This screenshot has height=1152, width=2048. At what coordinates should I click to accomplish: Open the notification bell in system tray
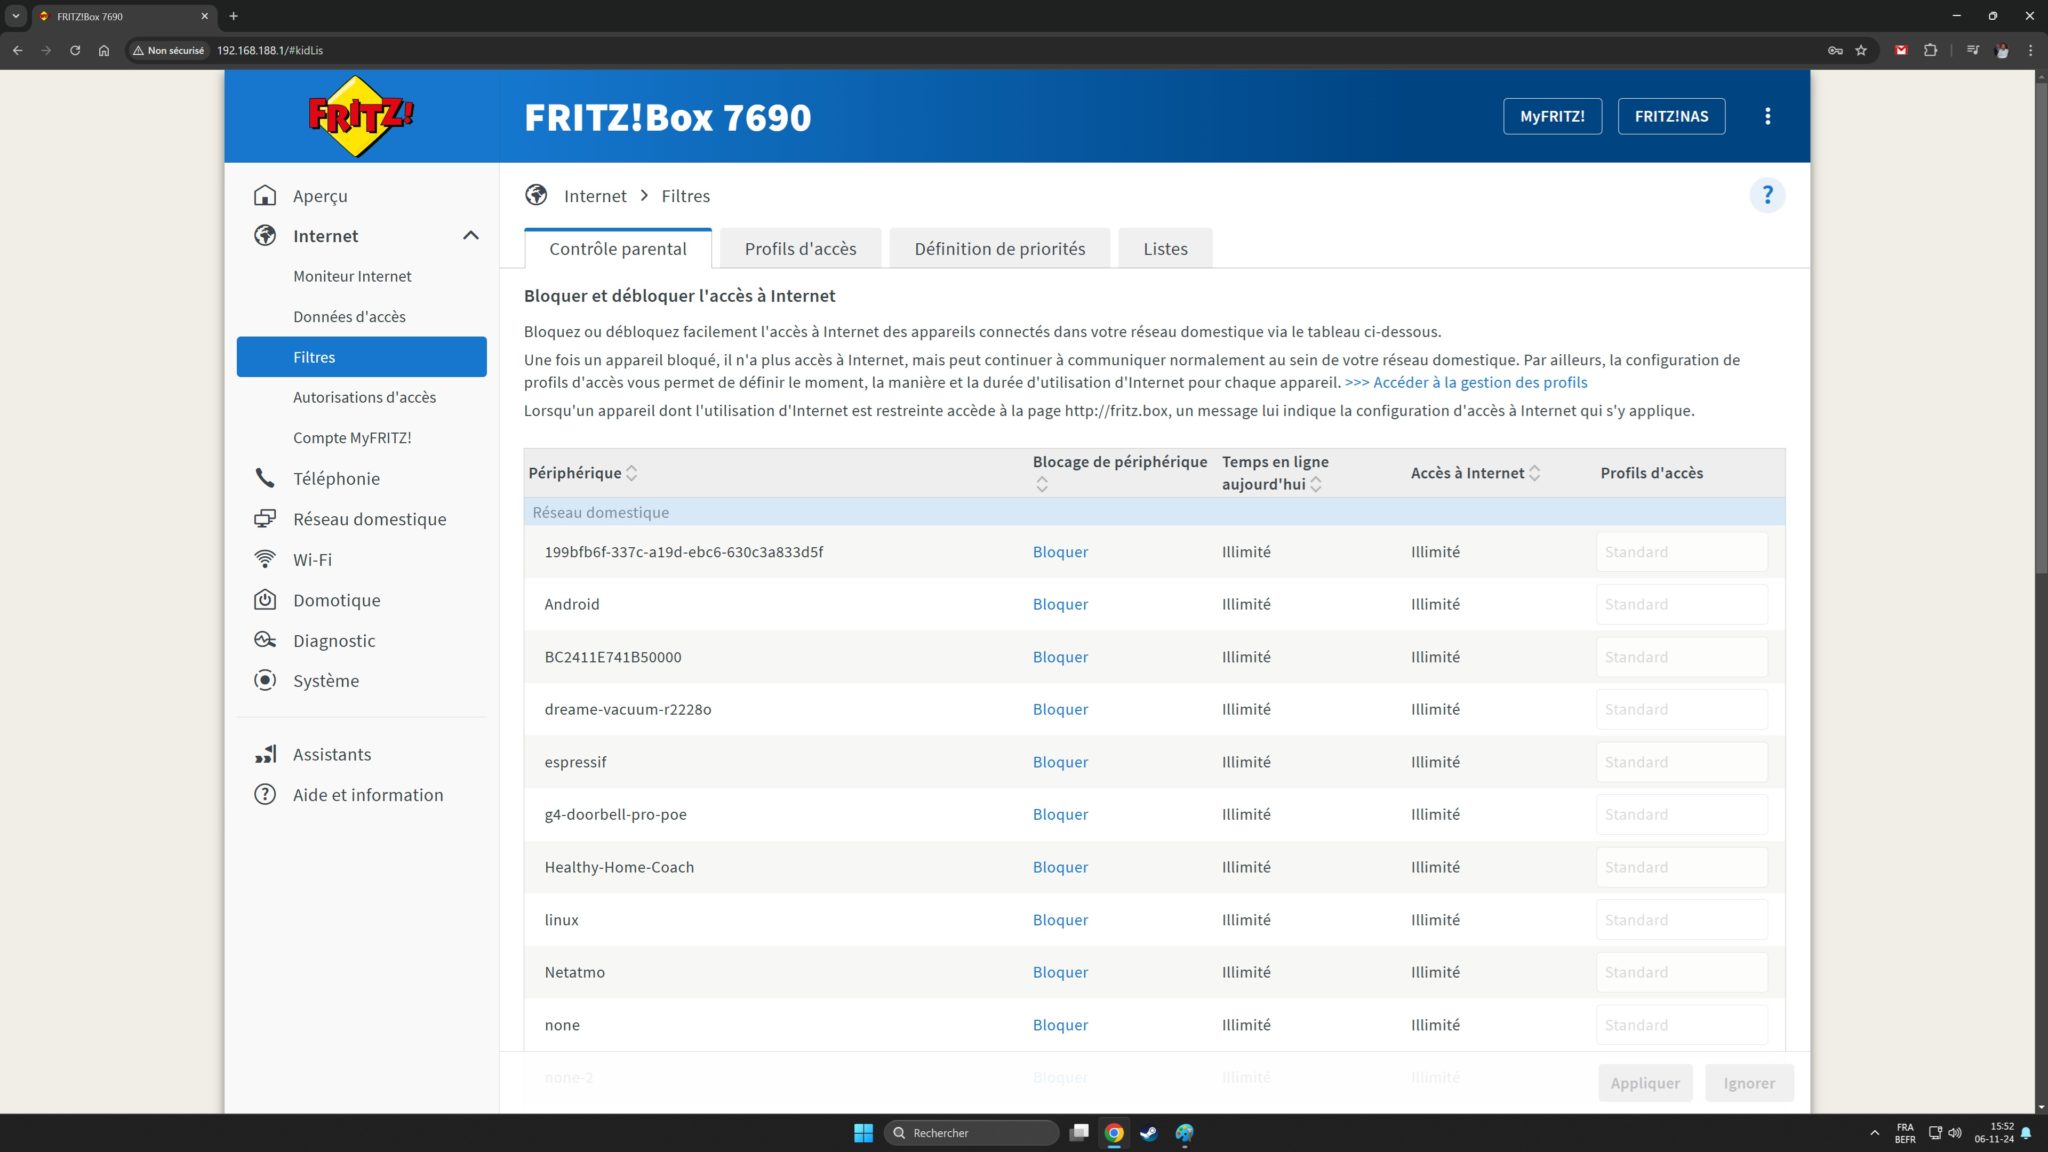tap(2026, 1133)
